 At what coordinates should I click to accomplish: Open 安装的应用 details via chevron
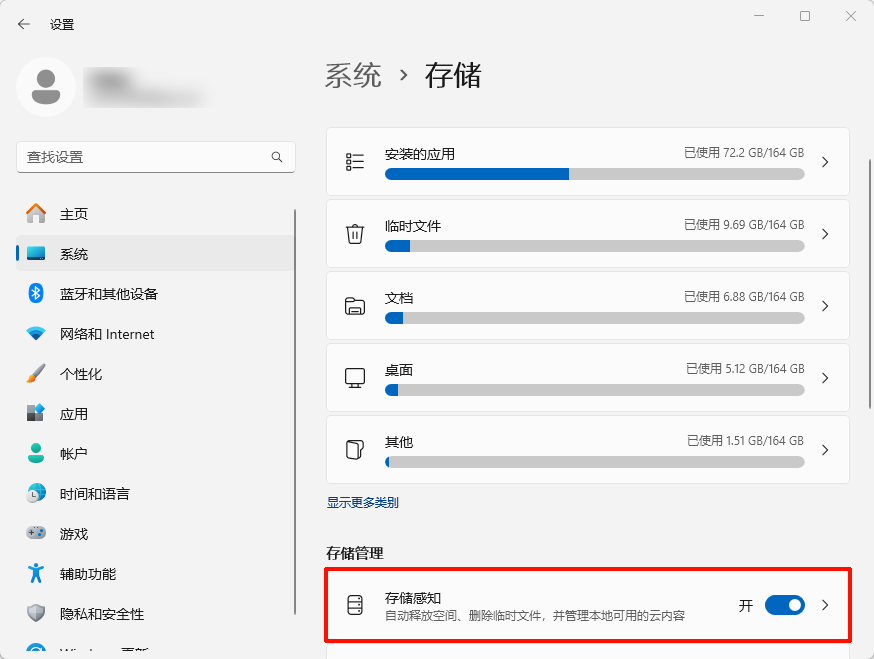pos(825,161)
